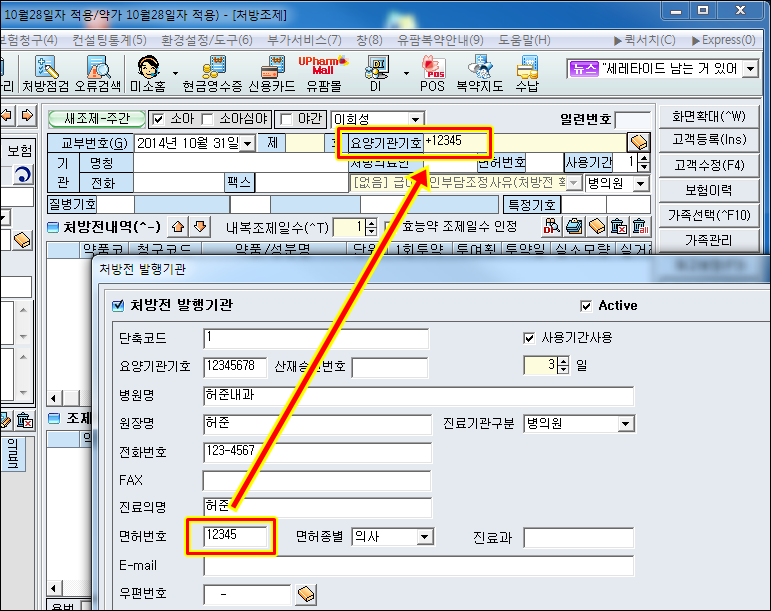This screenshot has height=611, width=771.
Task: Expand the 진료기관구분 dropdown
Action: (x=625, y=424)
